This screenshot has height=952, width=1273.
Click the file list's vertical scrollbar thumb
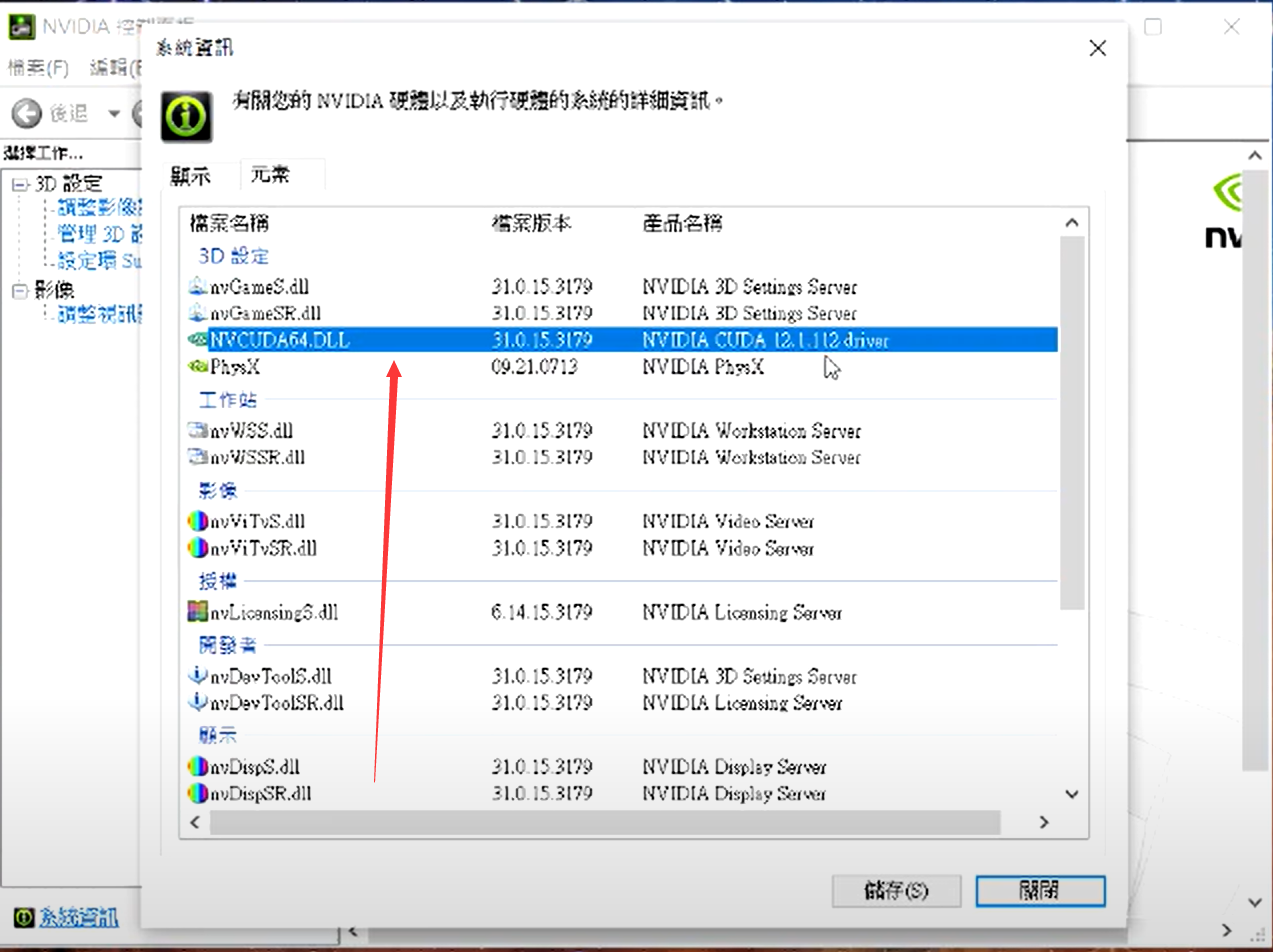[x=1072, y=422]
